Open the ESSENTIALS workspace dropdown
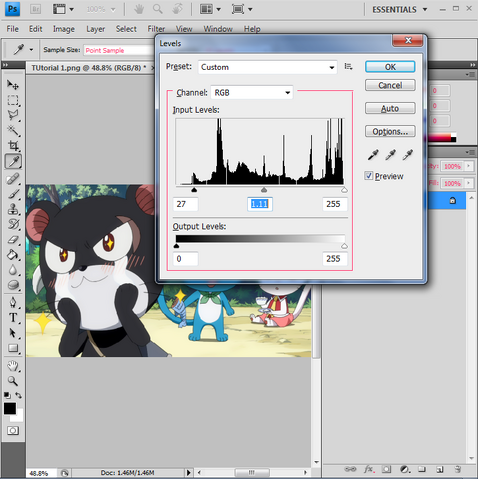 400,9
